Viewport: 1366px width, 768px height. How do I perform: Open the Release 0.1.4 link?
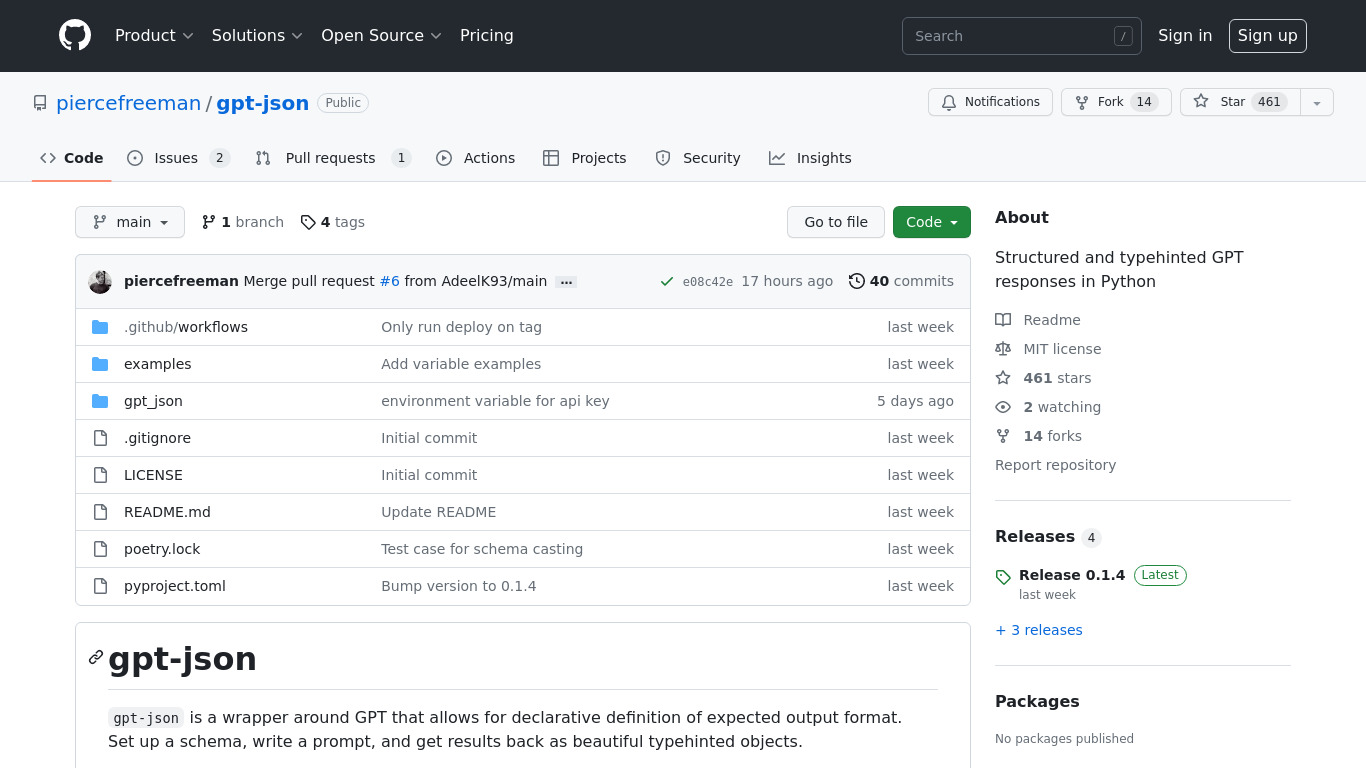pos(1072,575)
